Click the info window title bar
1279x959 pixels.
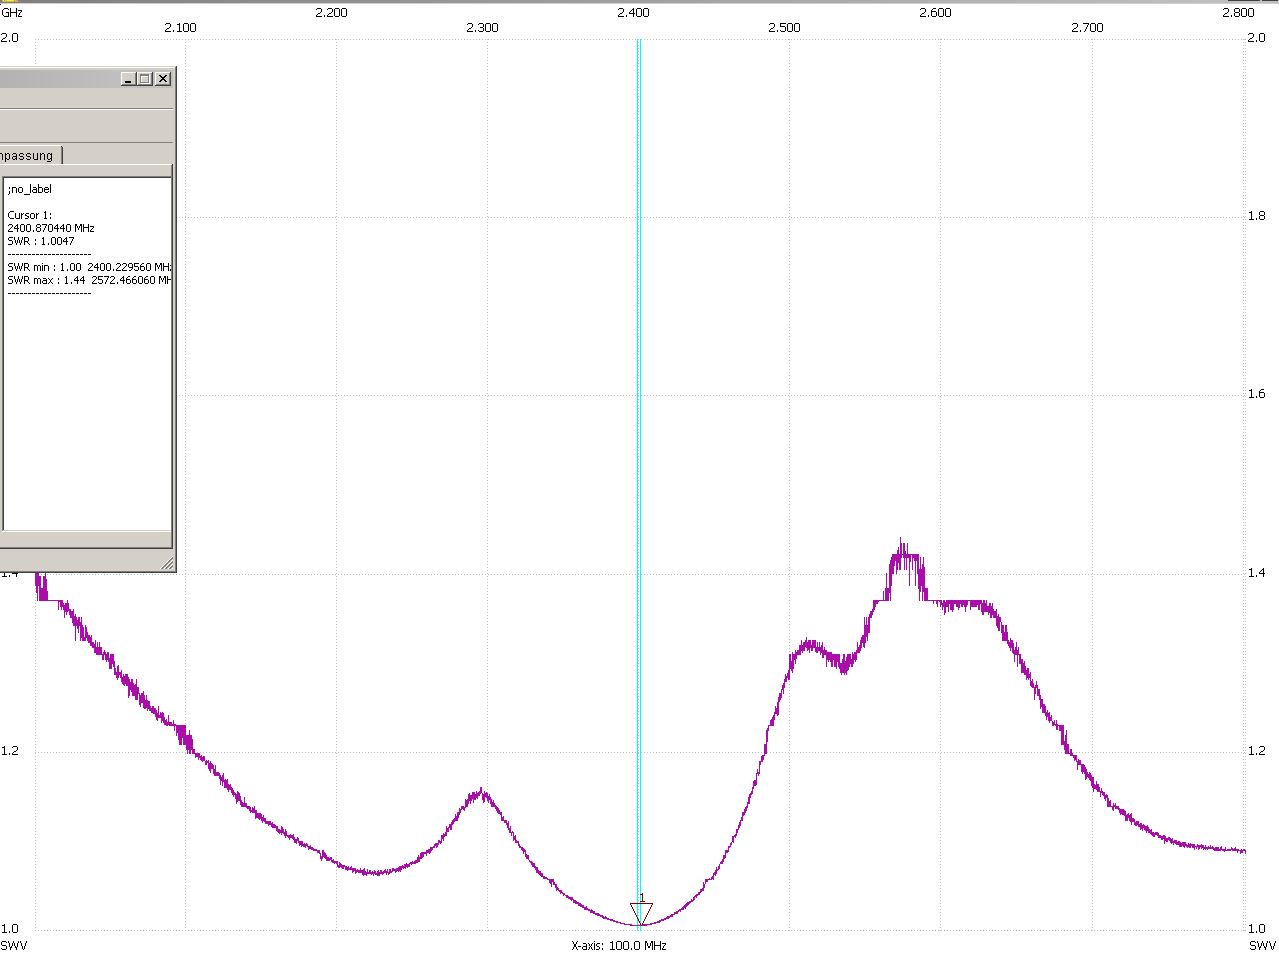tap(60, 79)
